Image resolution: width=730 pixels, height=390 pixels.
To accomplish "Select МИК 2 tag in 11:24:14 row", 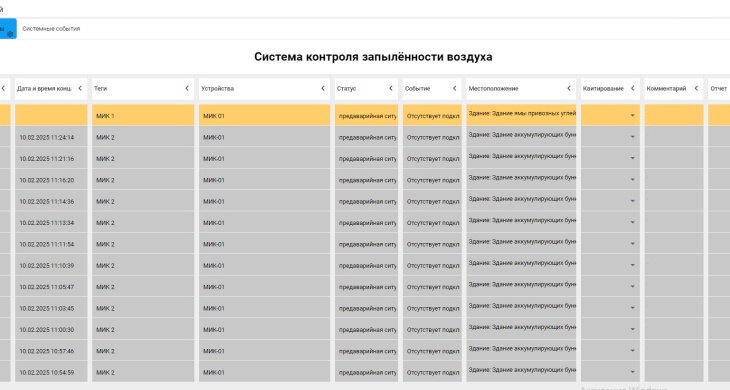I will click(x=143, y=137).
